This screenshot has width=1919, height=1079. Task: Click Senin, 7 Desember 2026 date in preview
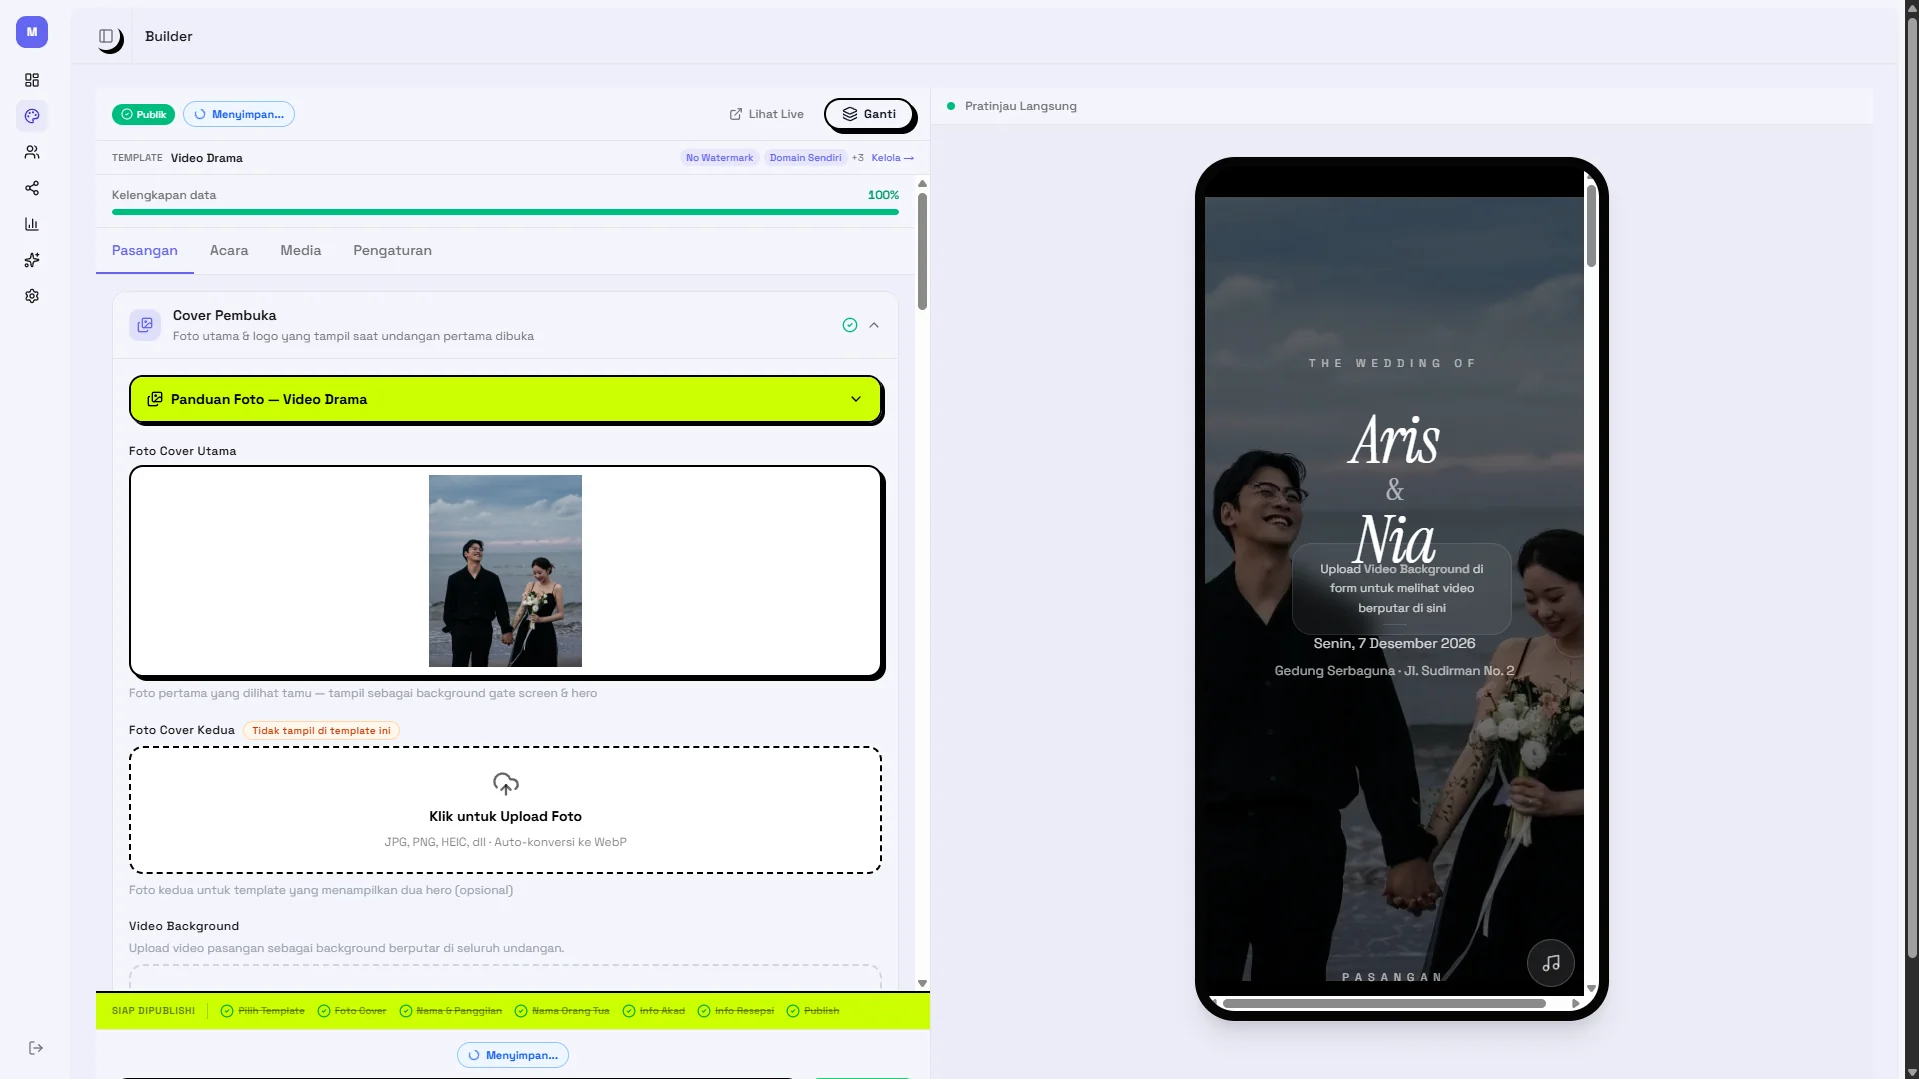1394,643
